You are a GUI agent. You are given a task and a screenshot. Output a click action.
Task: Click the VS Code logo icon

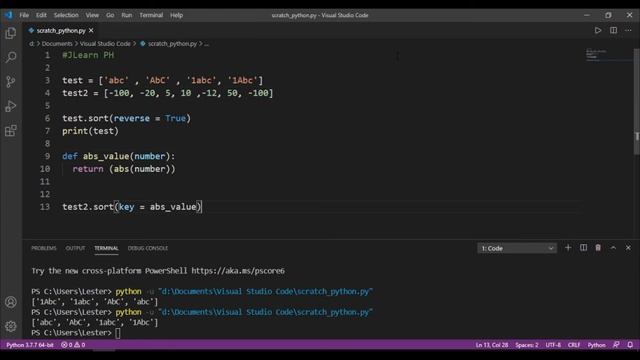point(9,15)
